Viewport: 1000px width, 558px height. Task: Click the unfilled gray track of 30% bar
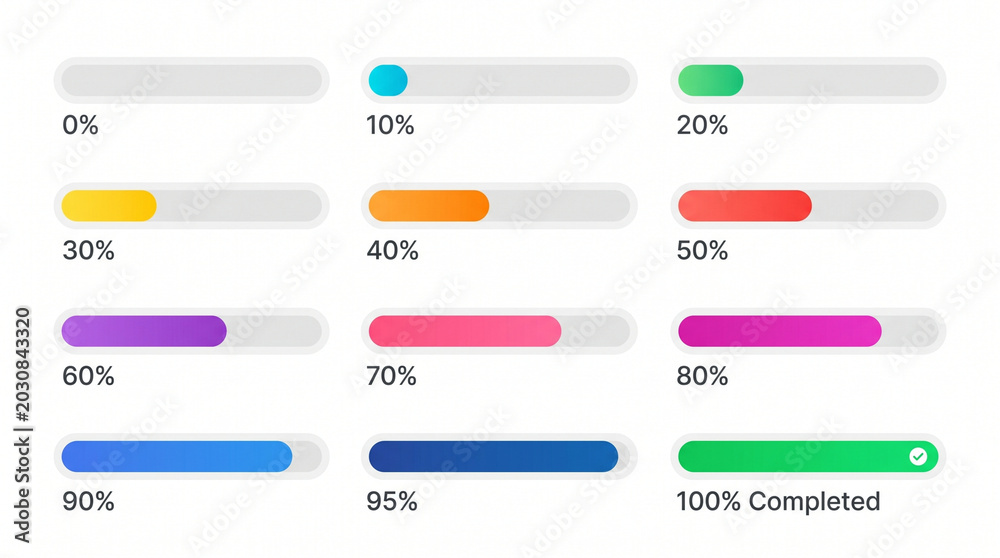(x=239, y=206)
